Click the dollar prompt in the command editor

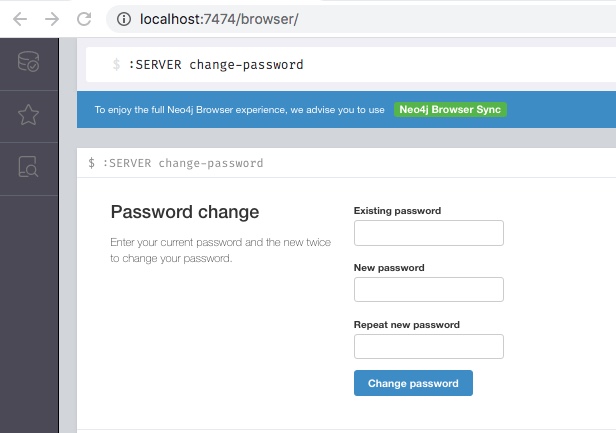(117, 65)
